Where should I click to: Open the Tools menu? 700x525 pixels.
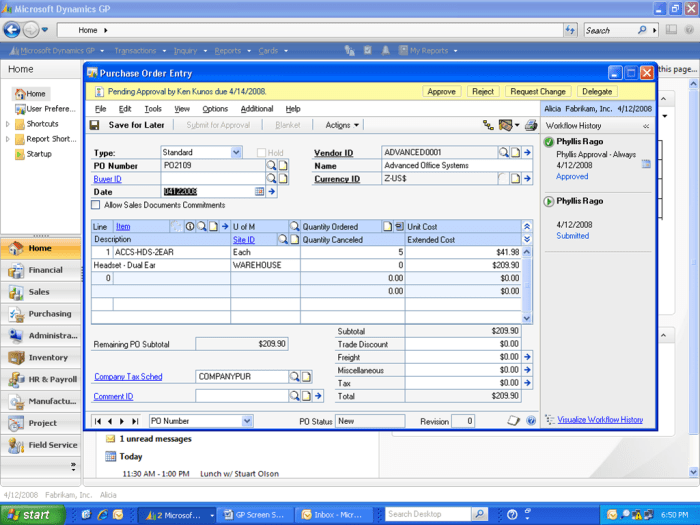(153, 108)
